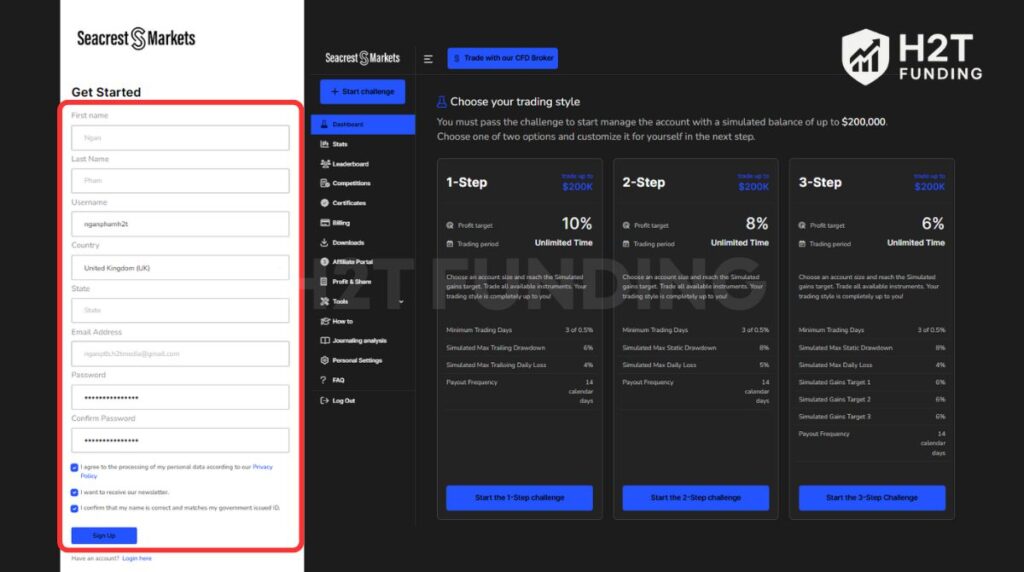Open Personal Settings menu item
This screenshot has height=572, width=1024.
(x=363, y=360)
